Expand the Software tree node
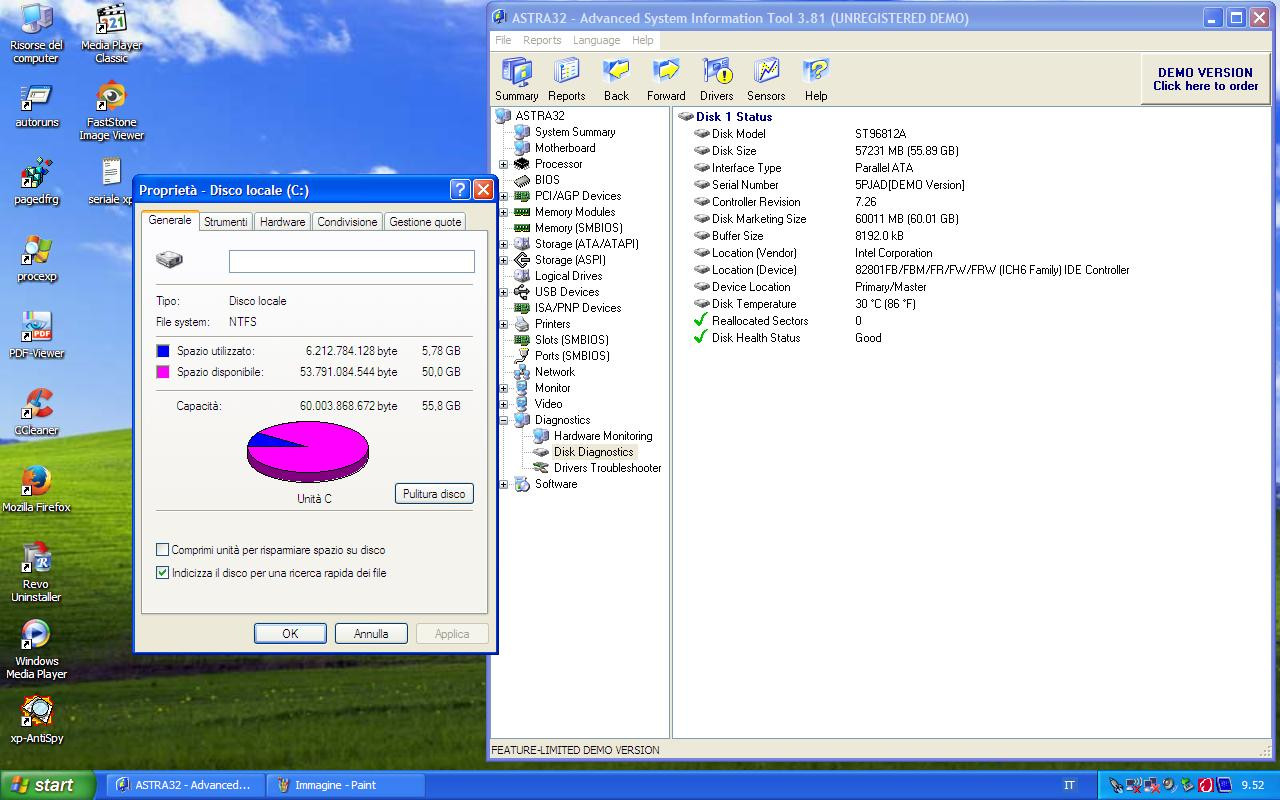This screenshot has height=800, width=1280. pyautogui.click(x=504, y=484)
